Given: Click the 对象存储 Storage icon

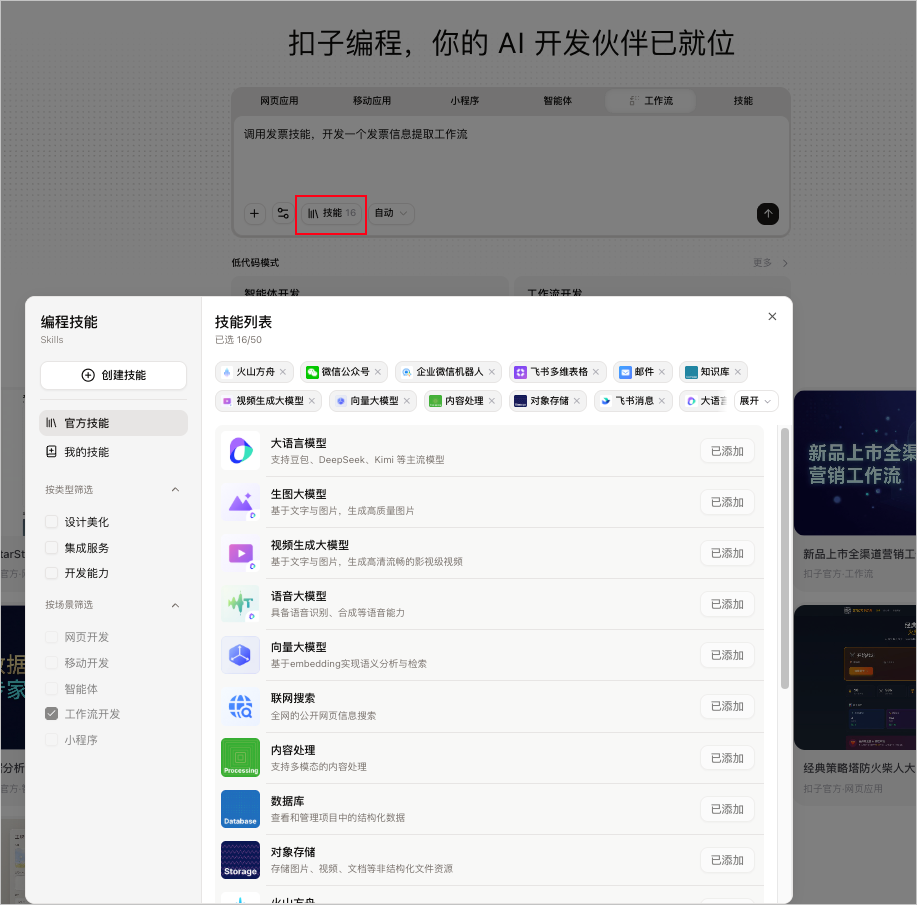Looking at the screenshot, I should [240, 859].
